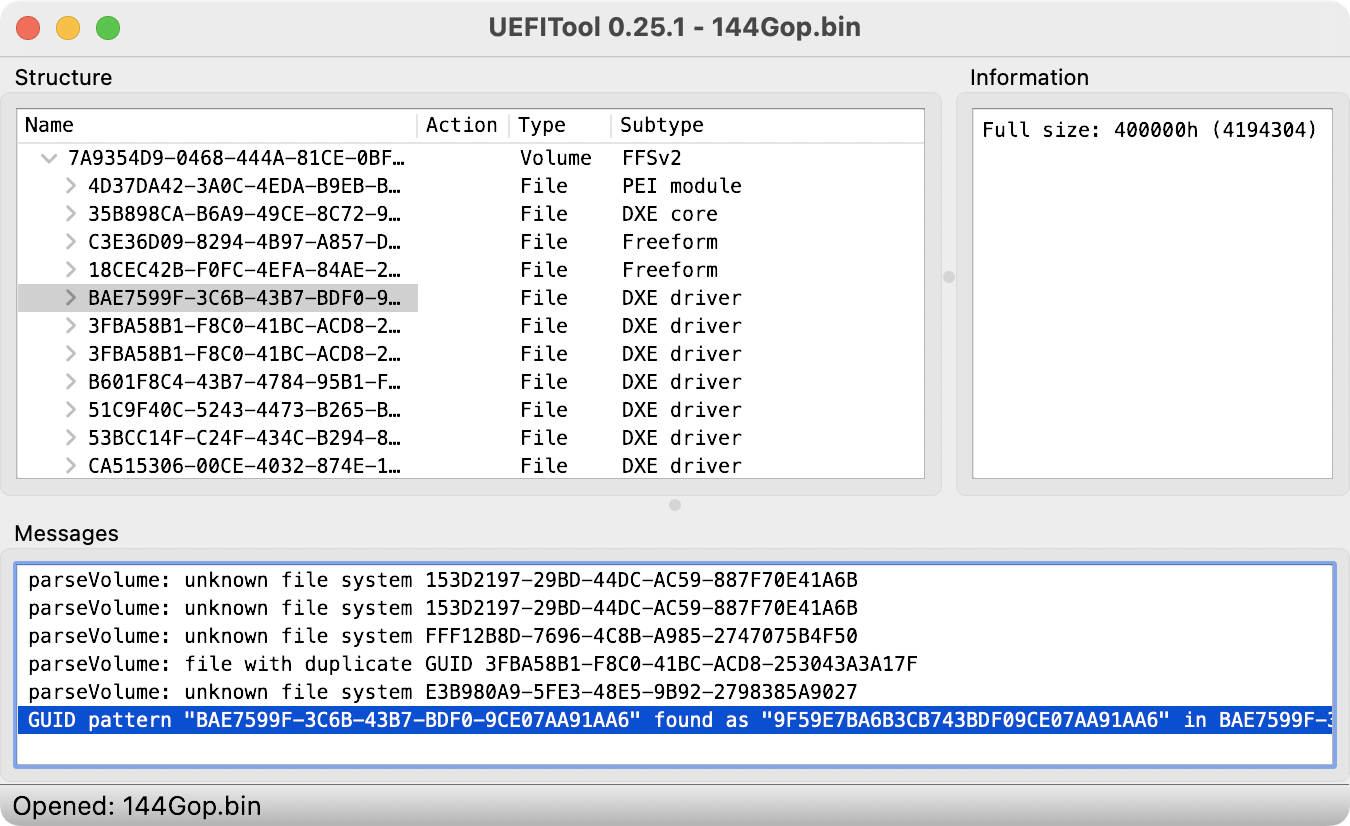Sort by the Name column header
This screenshot has width=1350, height=826.
(x=217, y=125)
